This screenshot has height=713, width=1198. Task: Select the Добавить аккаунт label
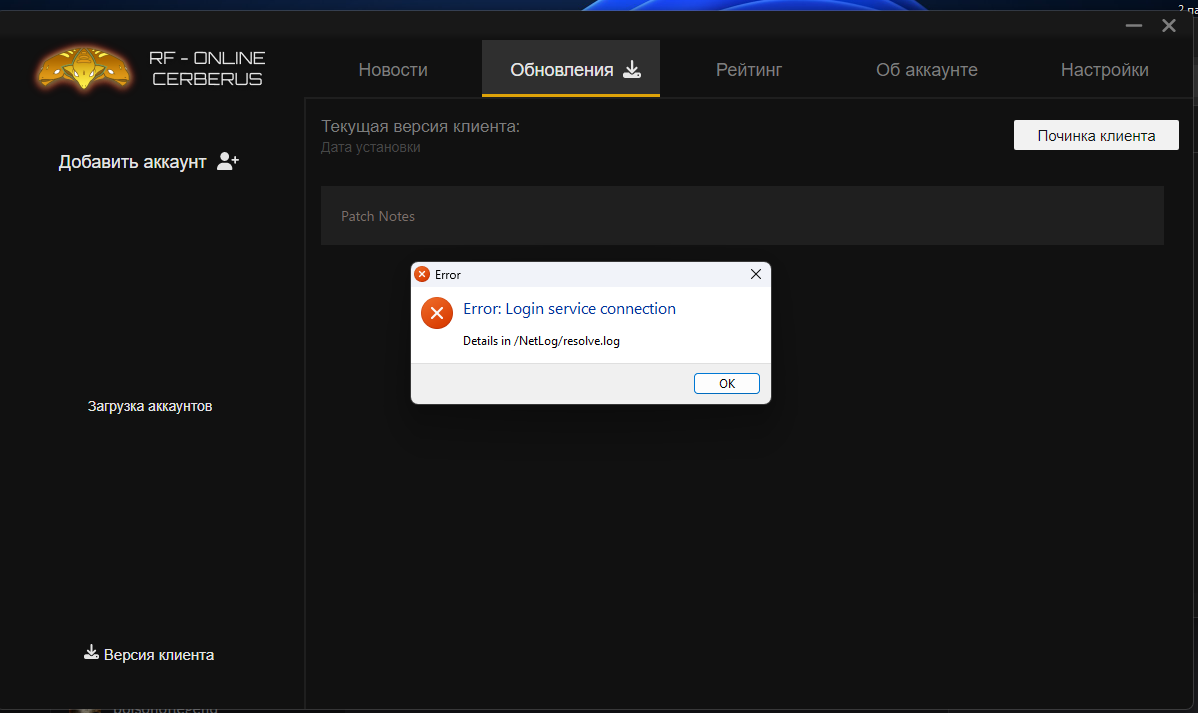point(132,162)
